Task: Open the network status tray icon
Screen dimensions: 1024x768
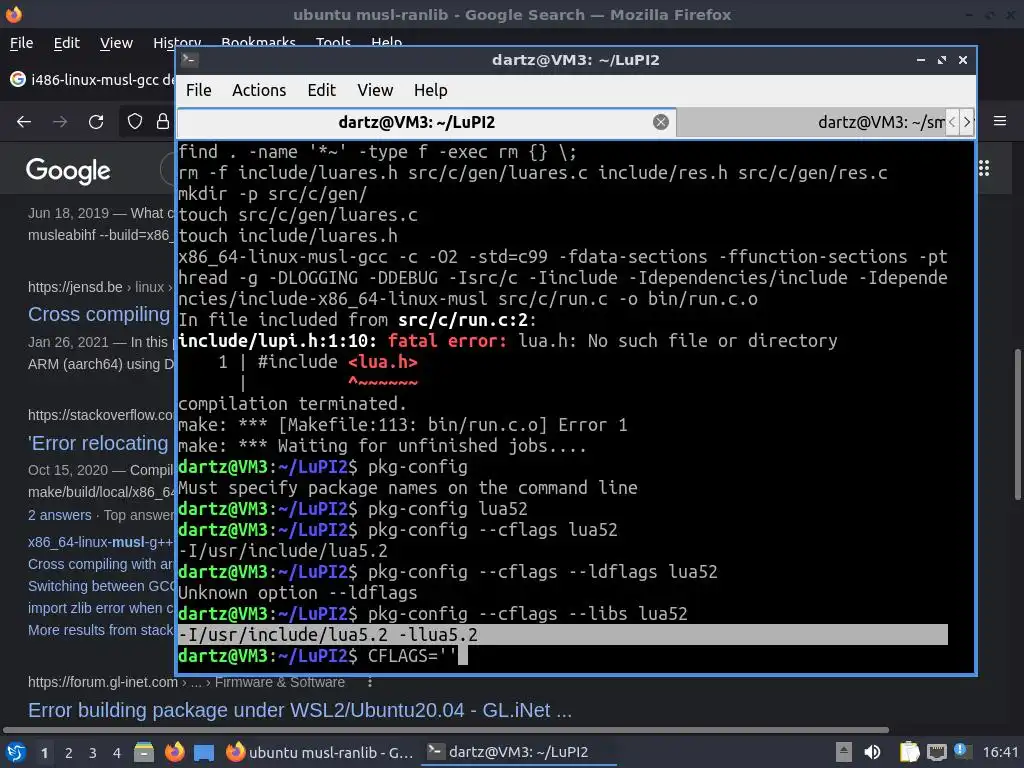Action: (936, 752)
